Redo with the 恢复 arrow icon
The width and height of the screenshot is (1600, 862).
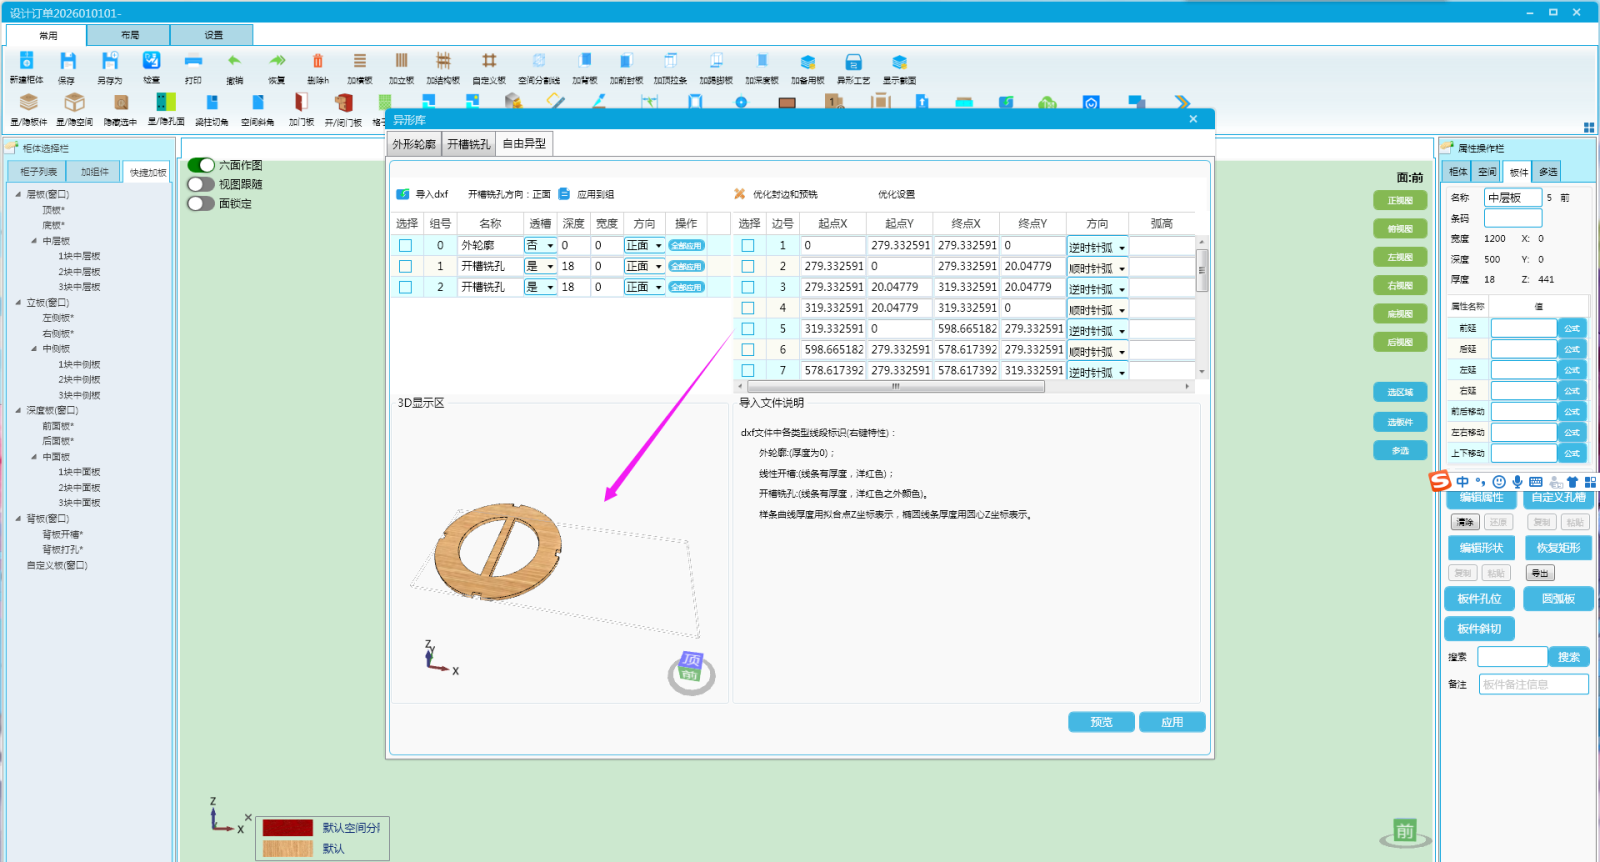pyautogui.click(x=277, y=62)
